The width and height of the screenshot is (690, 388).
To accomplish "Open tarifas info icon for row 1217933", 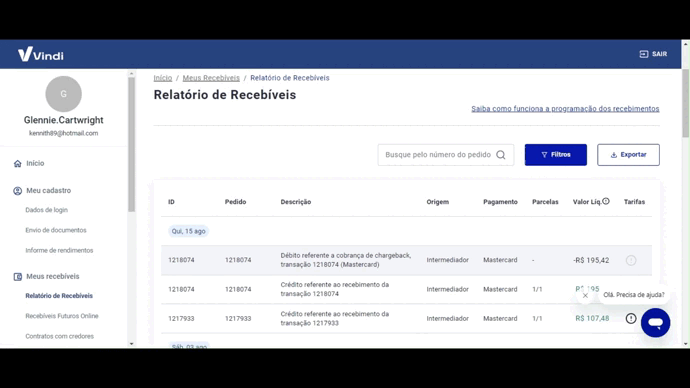I will pyautogui.click(x=631, y=318).
